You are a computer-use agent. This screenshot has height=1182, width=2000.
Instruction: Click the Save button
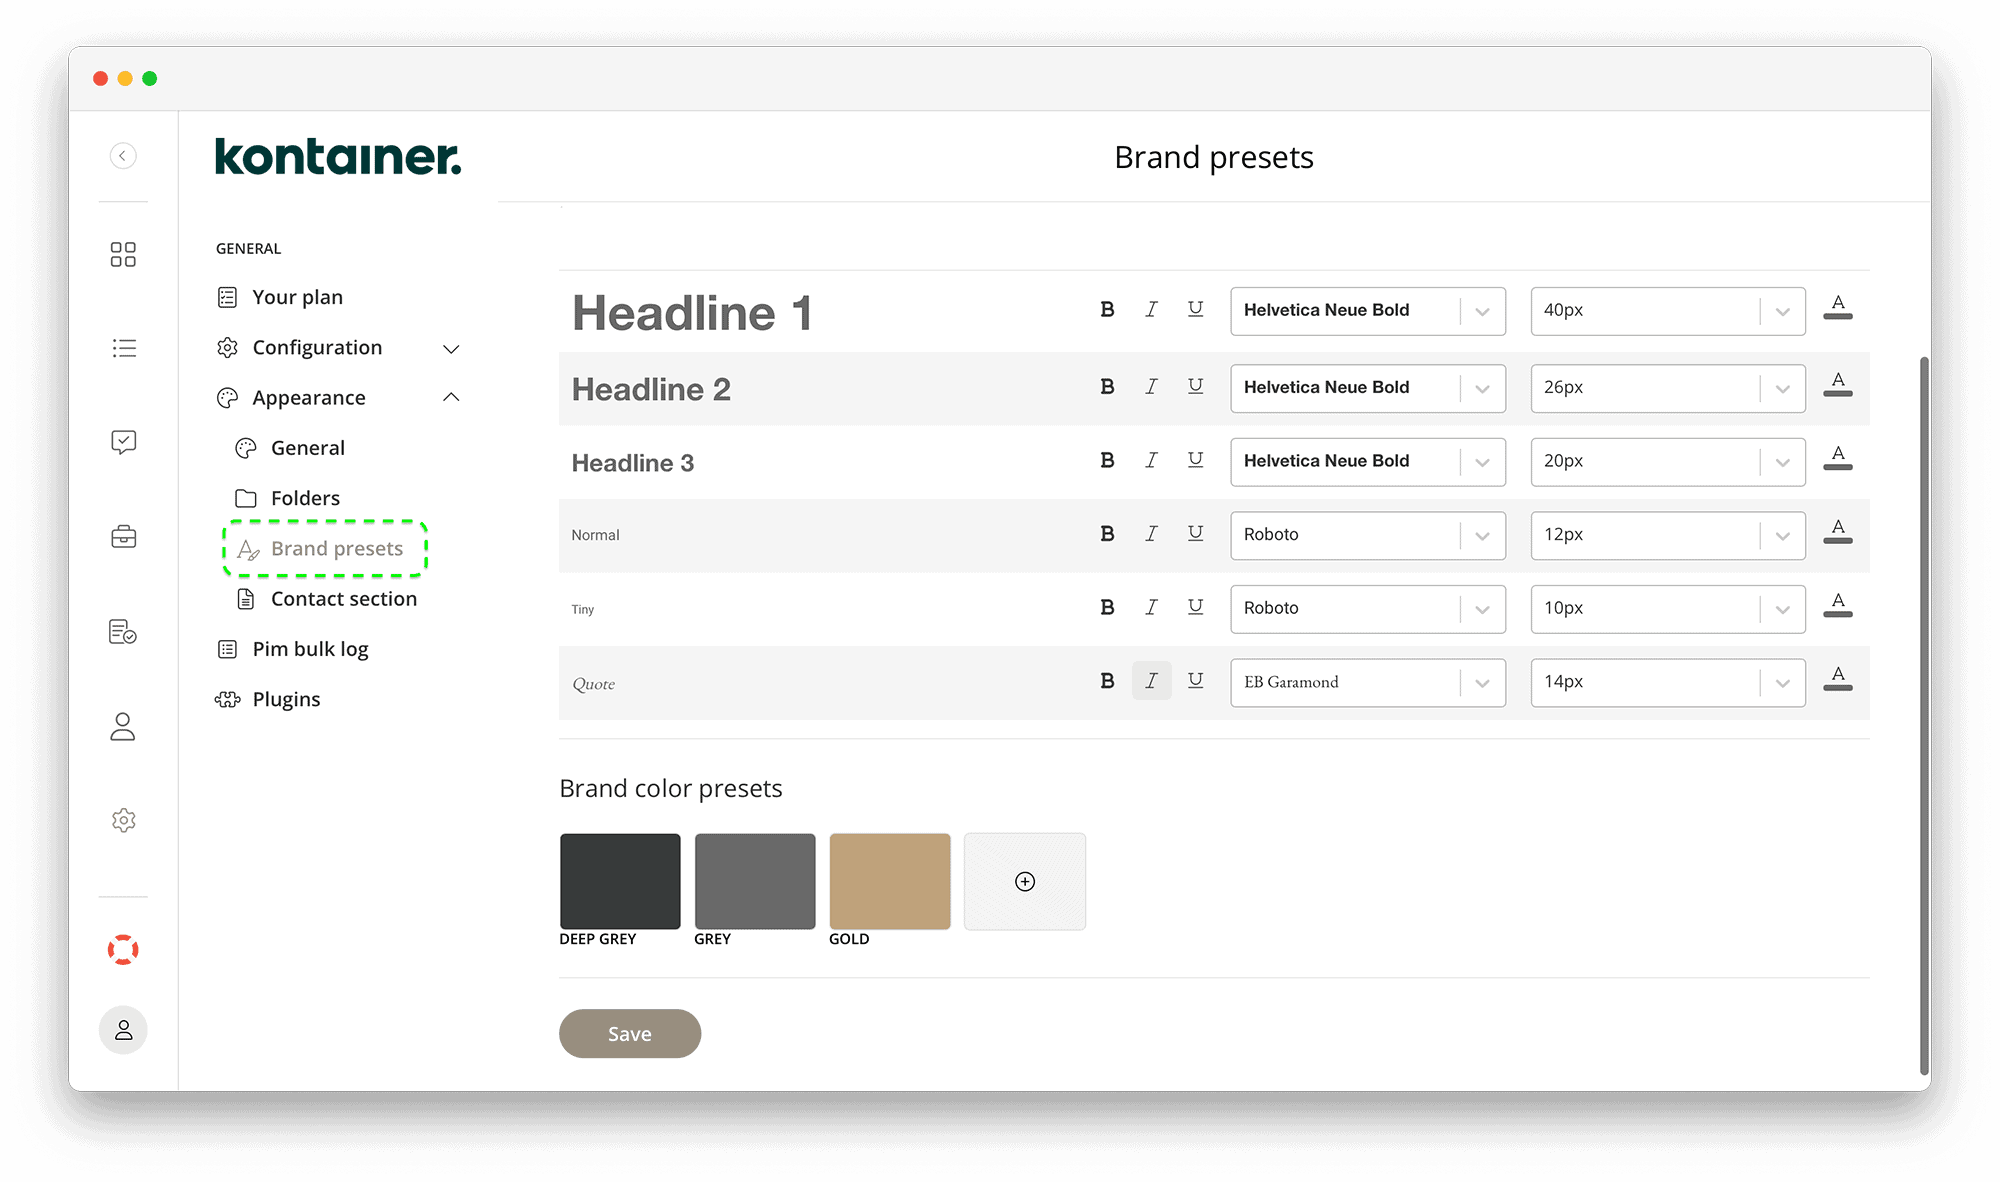click(x=629, y=1033)
